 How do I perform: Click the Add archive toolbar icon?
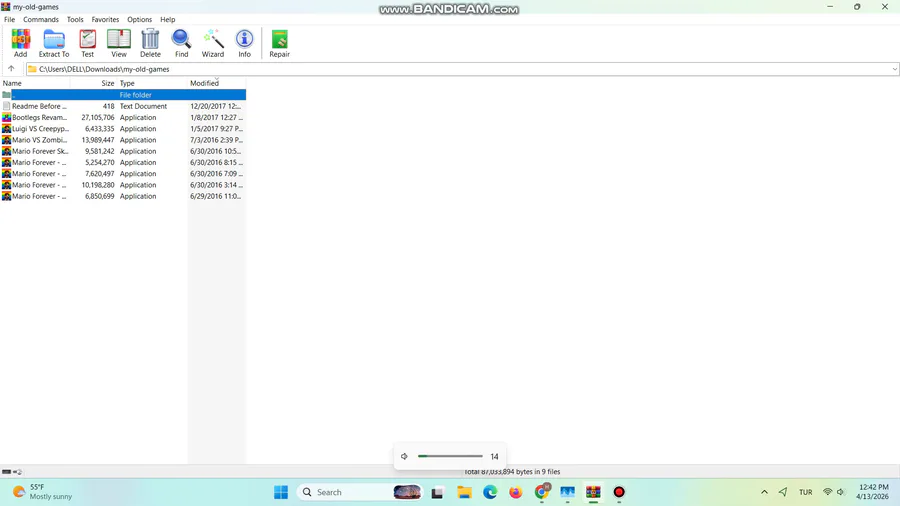click(21, 43)
